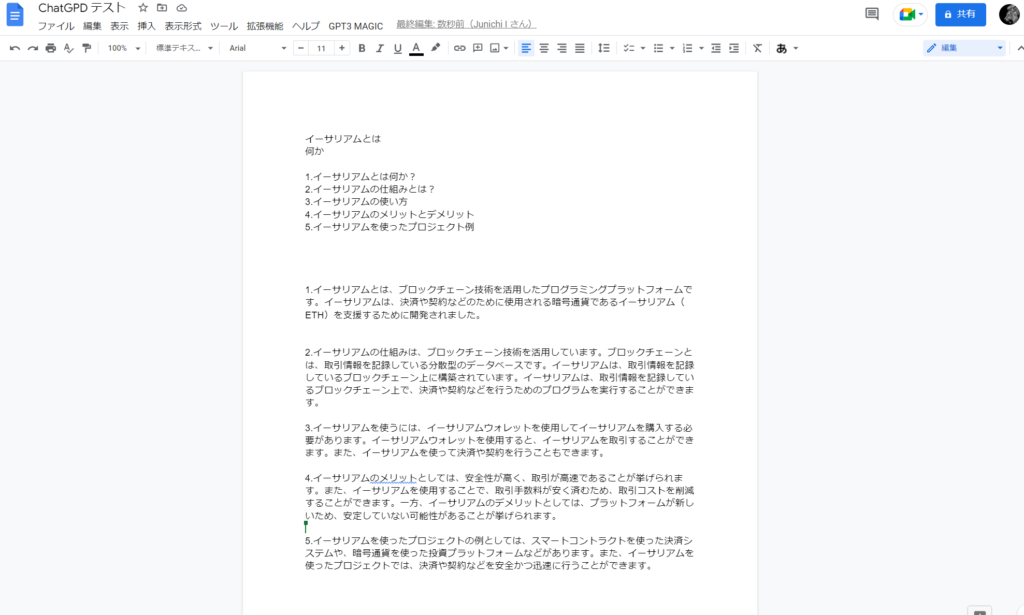Open the text color picker
The image size is (1024, 615).
click(416, 48)
